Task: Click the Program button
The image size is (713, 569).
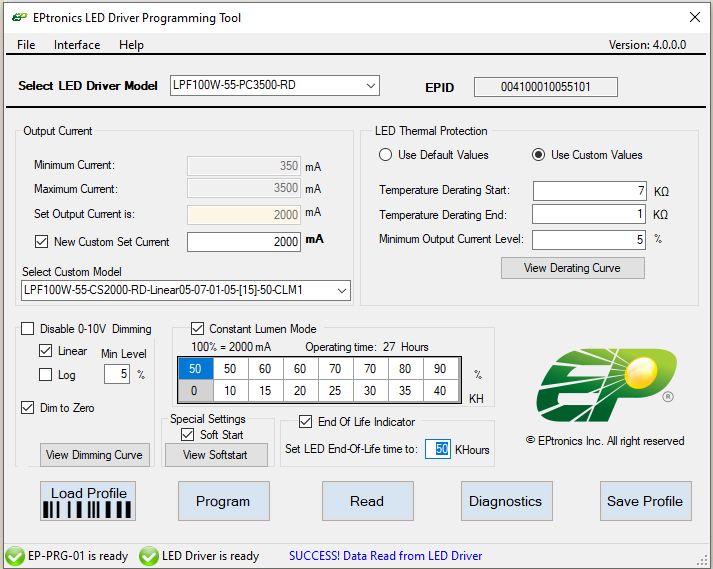Action: 224,501
